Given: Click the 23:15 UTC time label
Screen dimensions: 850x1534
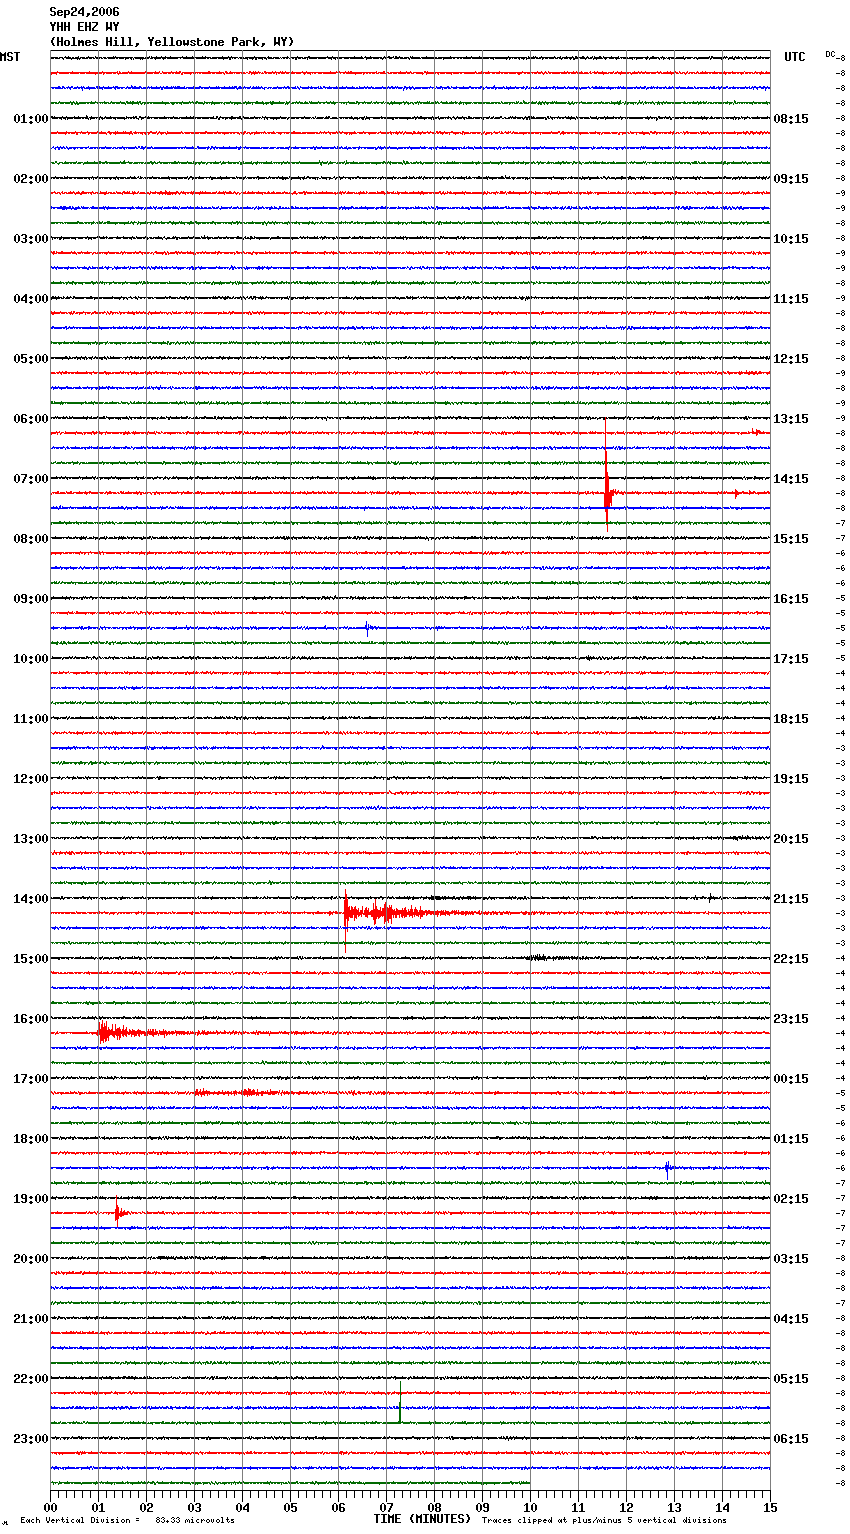Looking at the screenshot, I should [x=791, y=1019].
